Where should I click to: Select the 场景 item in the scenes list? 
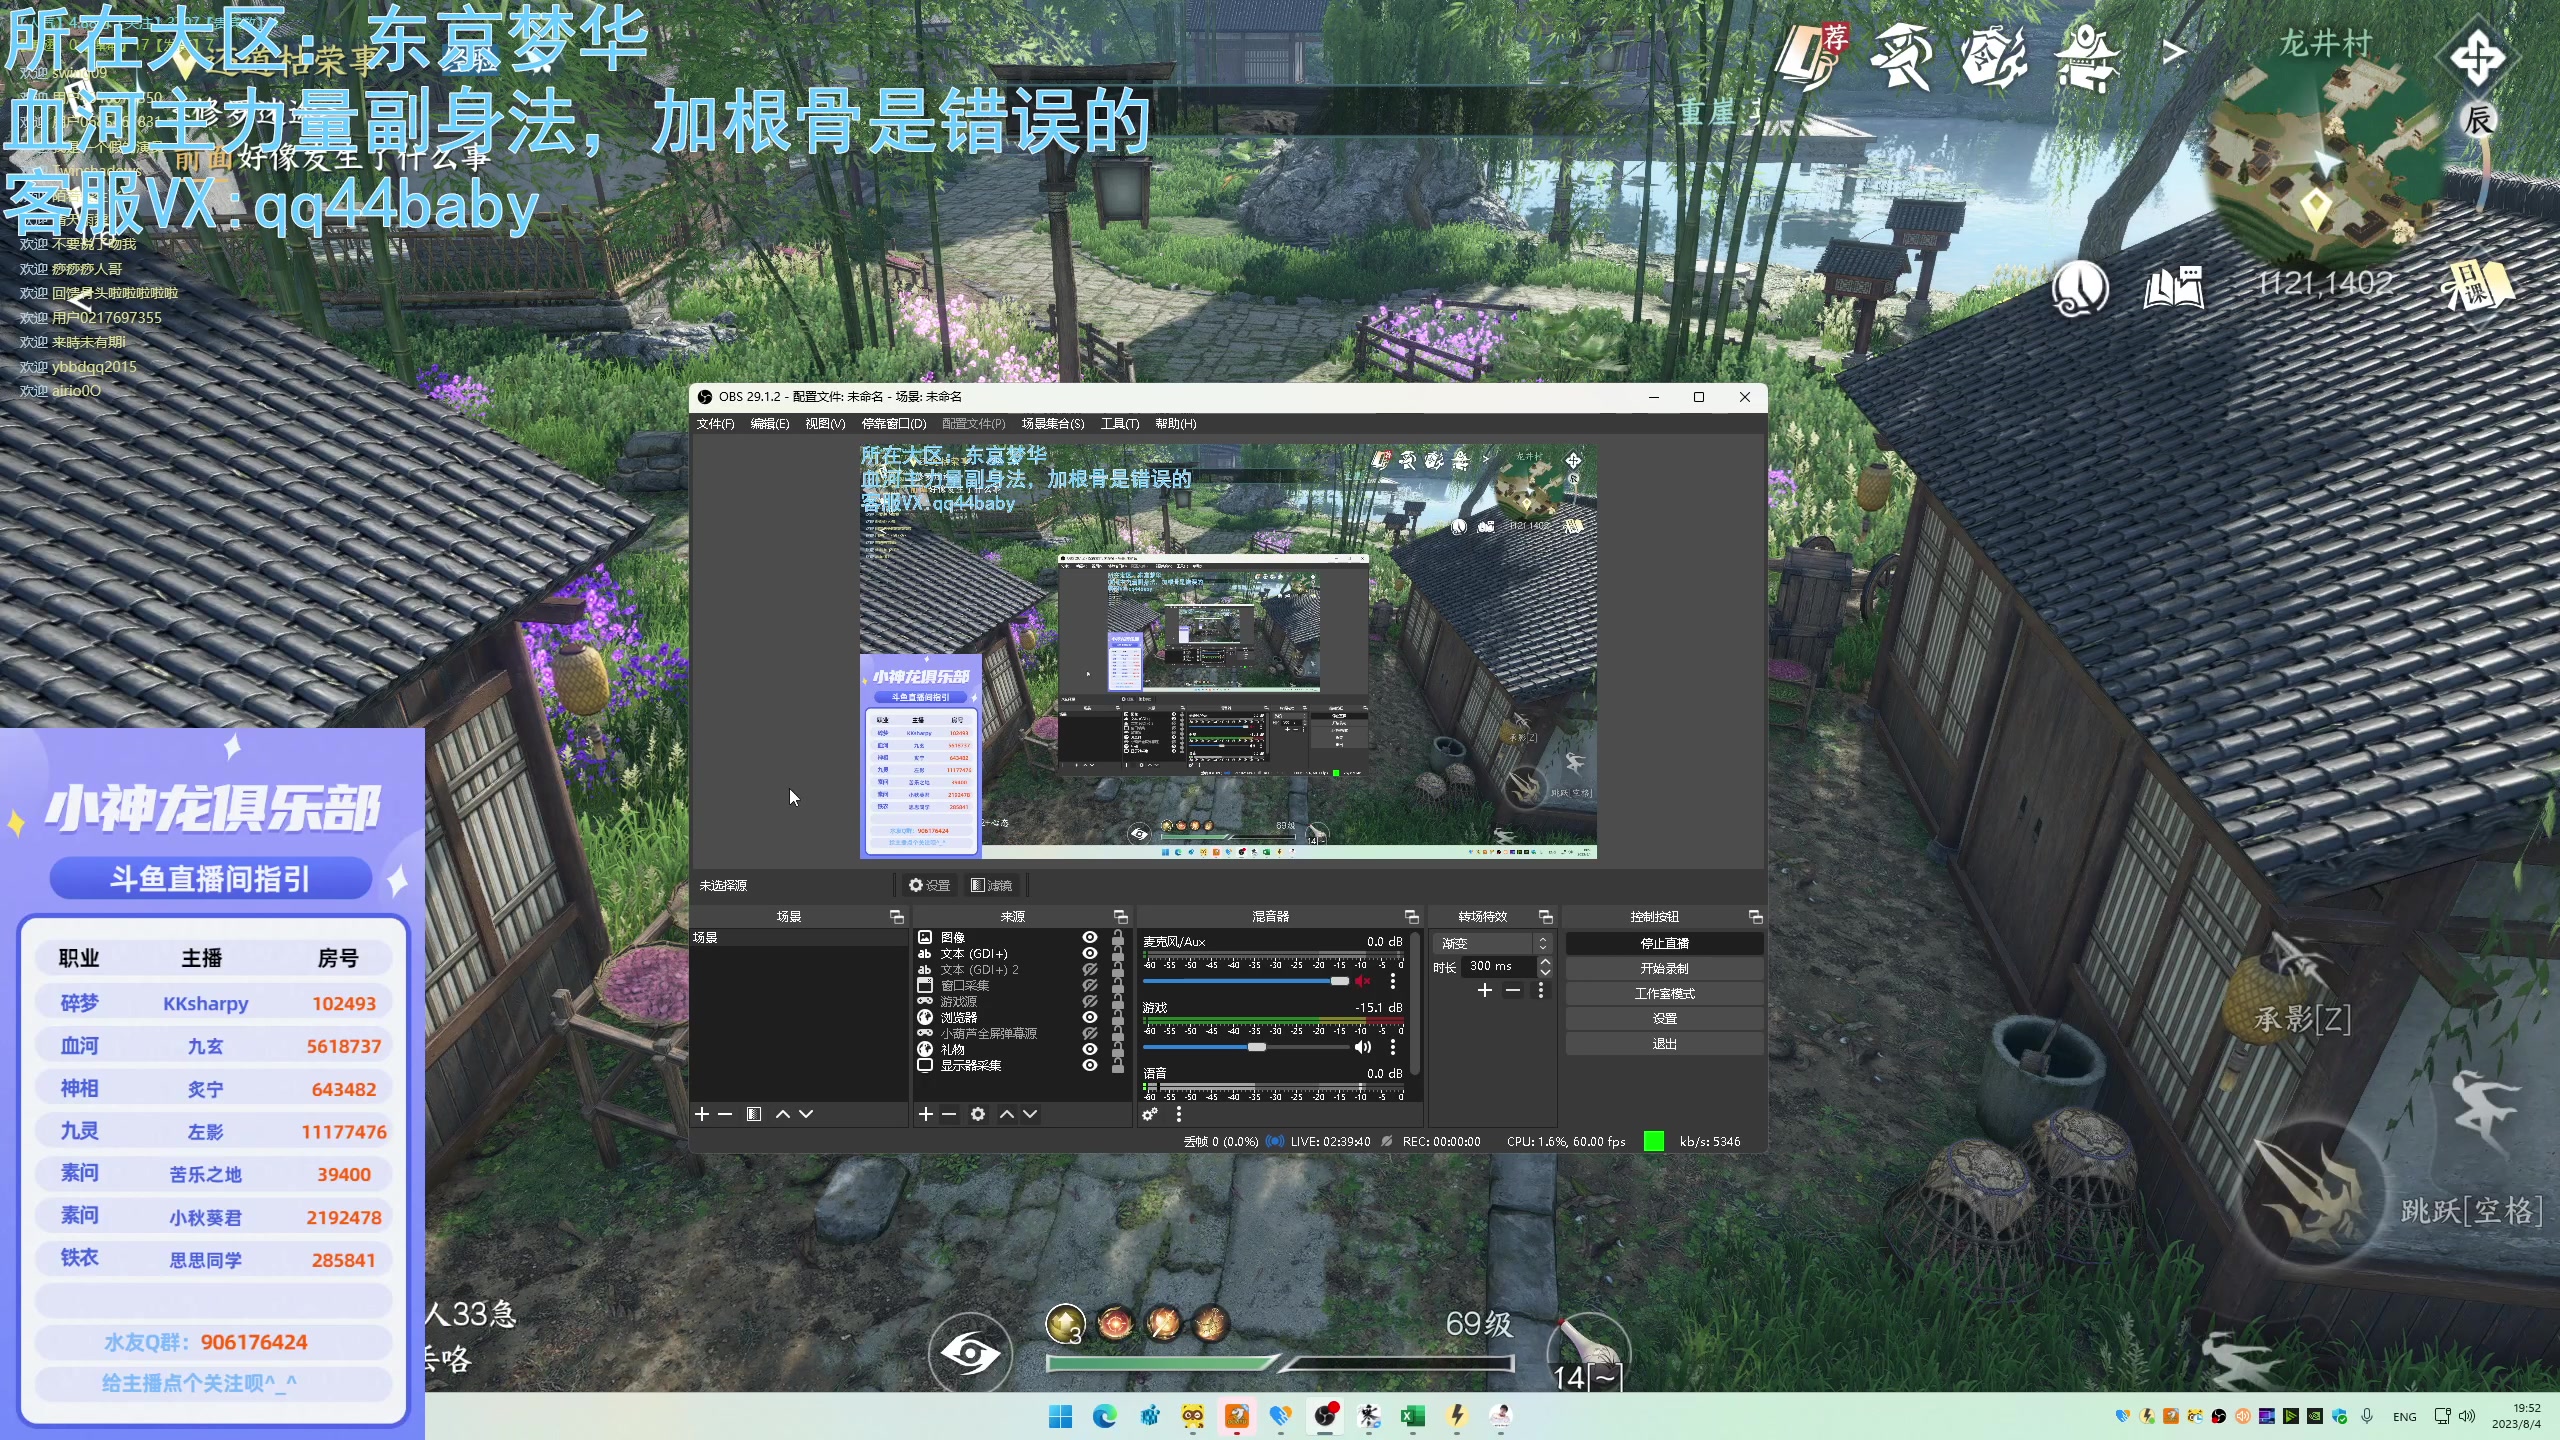(798, 938)
